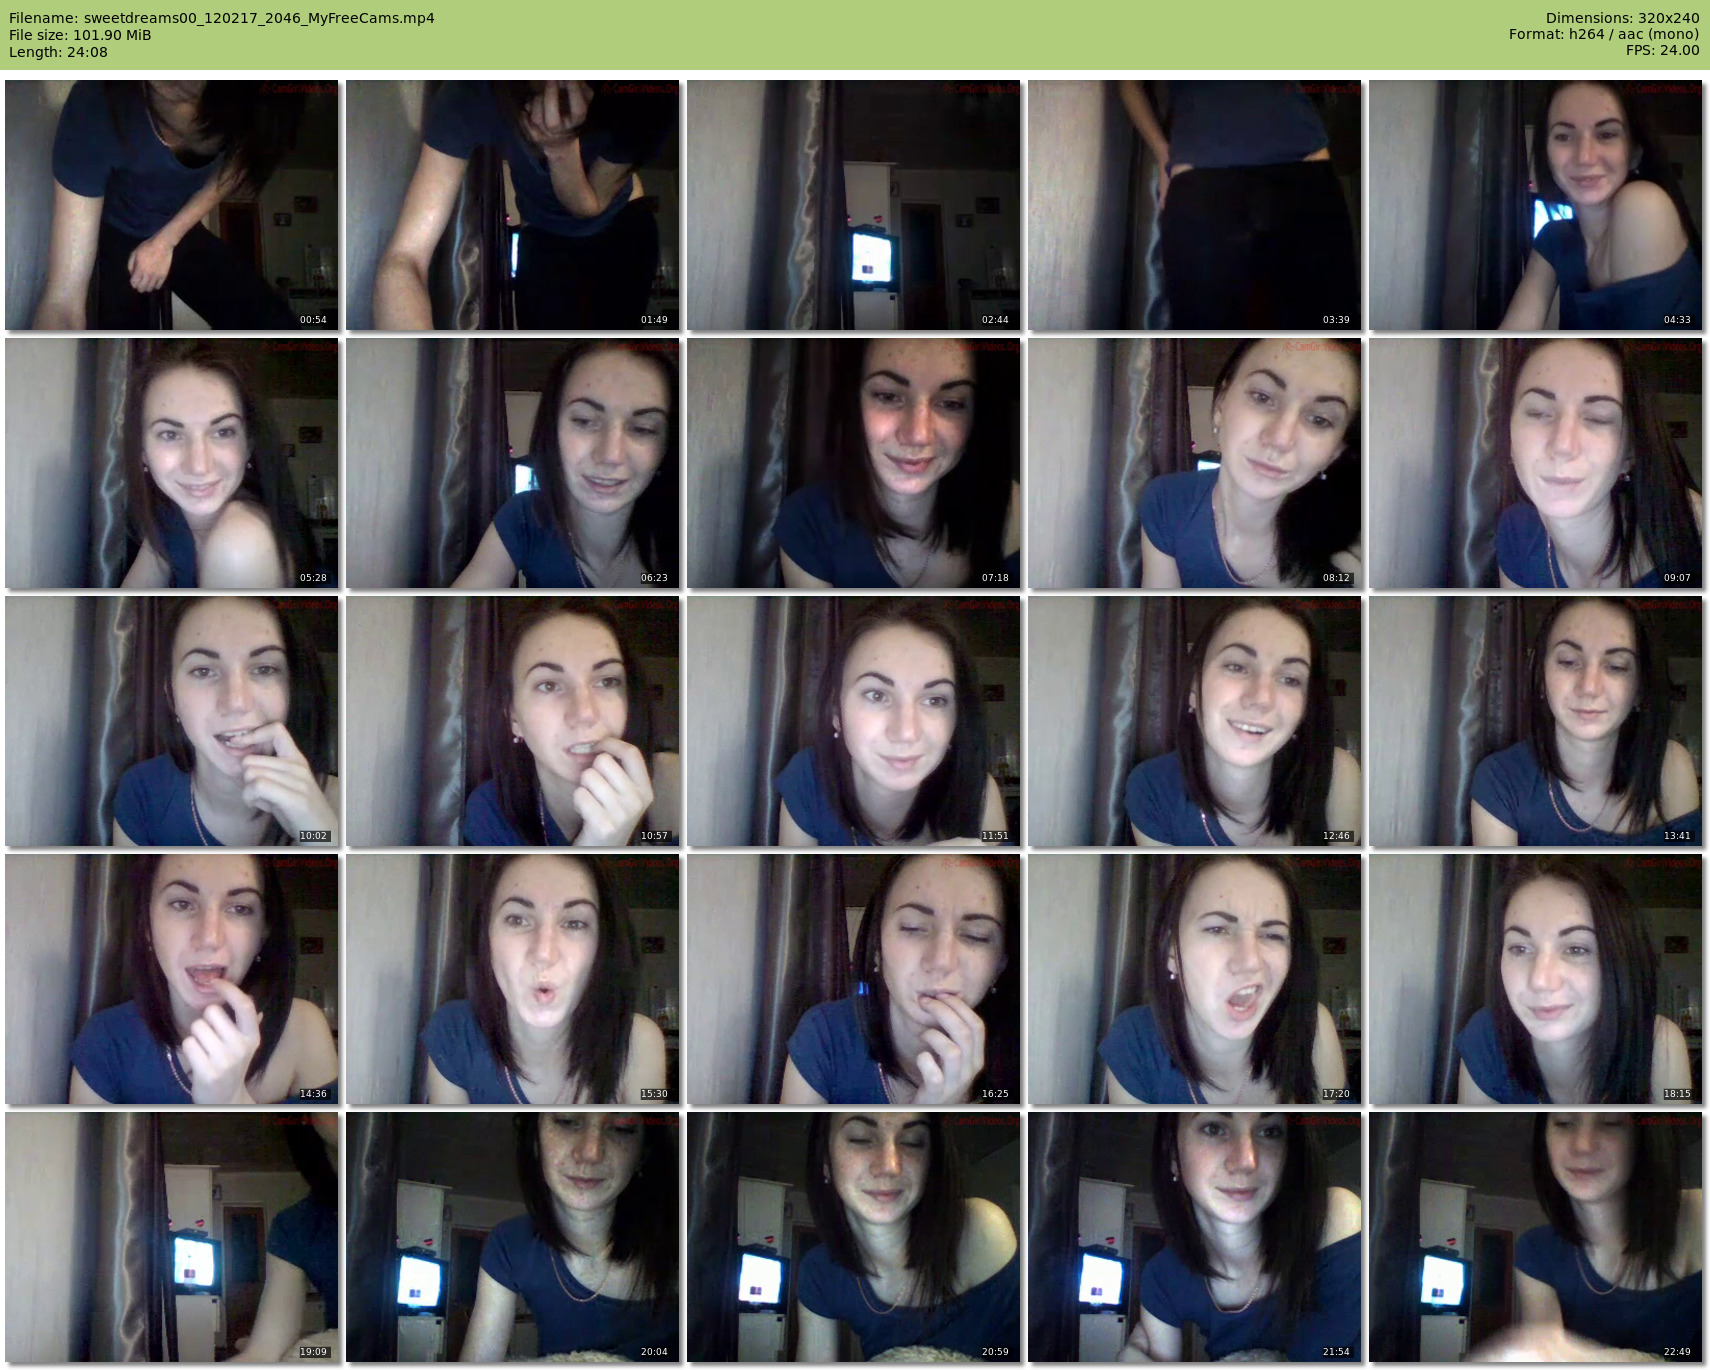Open the thumbnail at 04:33
The height and width of the screenshot is (1370, 1710).
[1535, 205]
